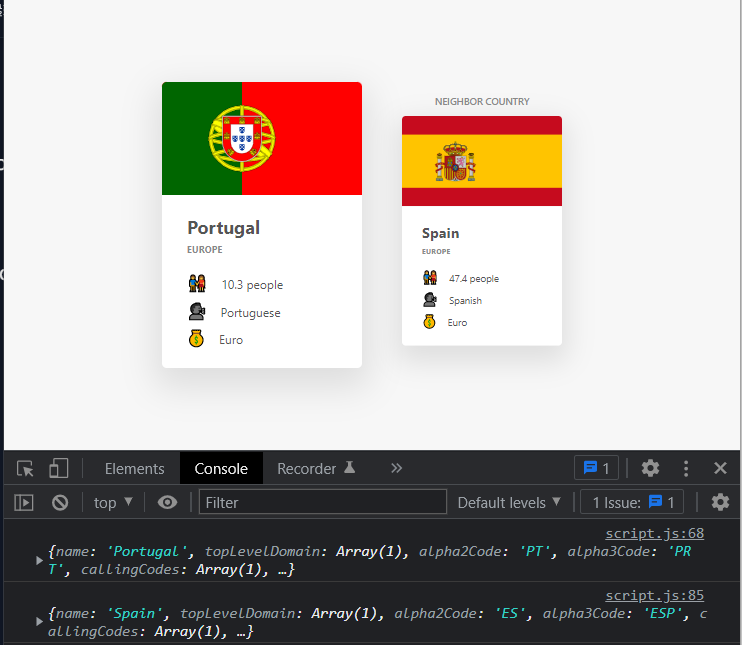Image resolution: width=742 pixels, height=645 pixels.
Task: Select the Console tab
Action: [221, 468]
